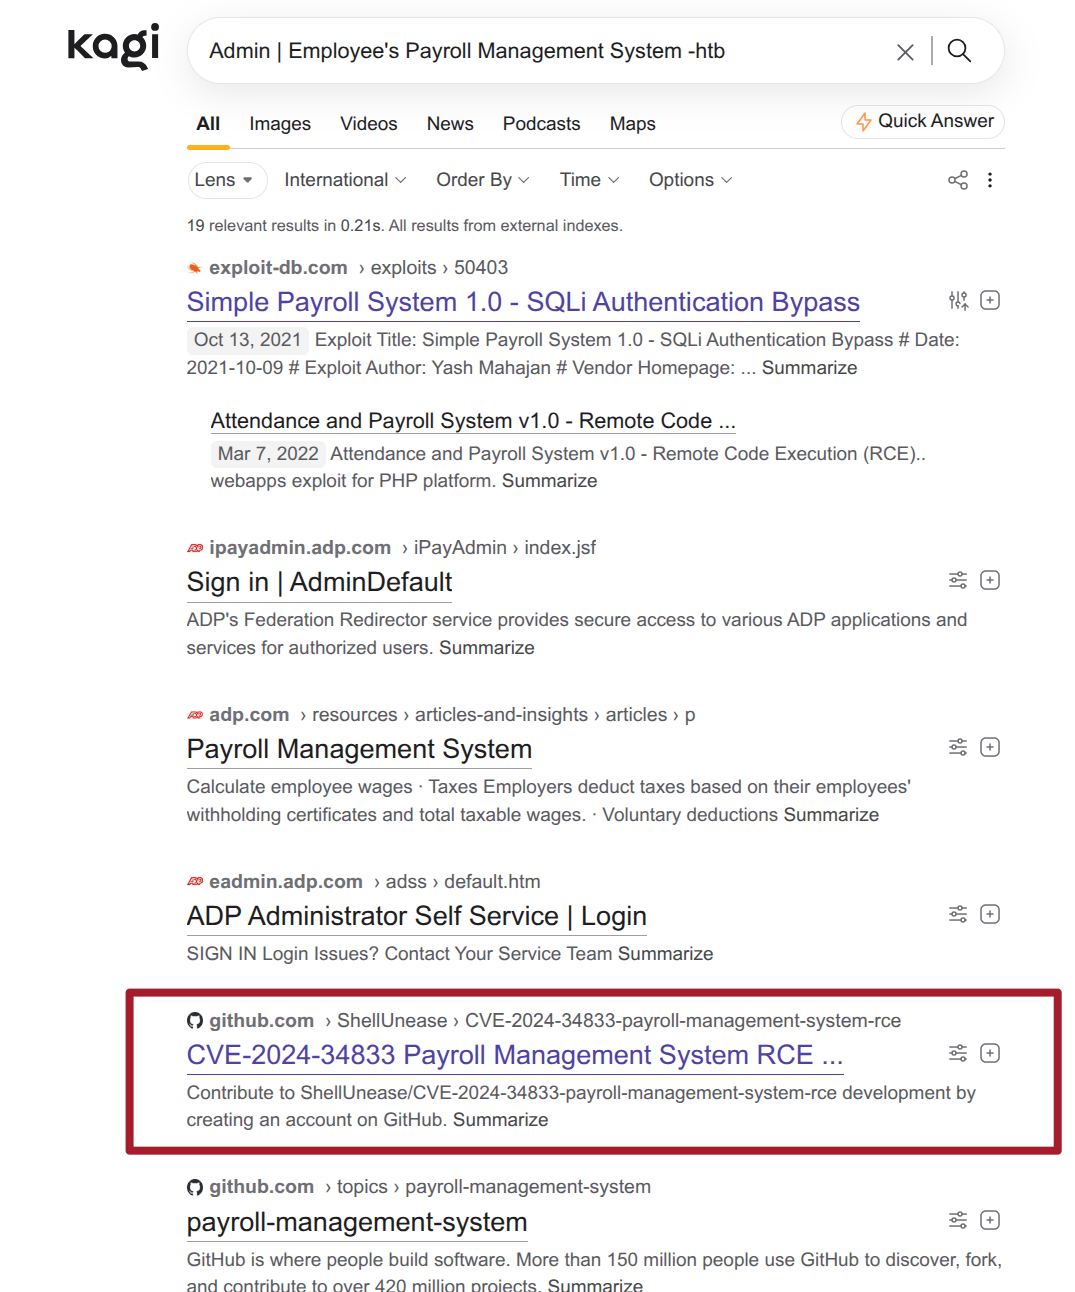Open ADP Administrator Self Service Login result
The width and height of the screenshot is (1075, 1292).
pyautogui.click(x=416, y=916)
